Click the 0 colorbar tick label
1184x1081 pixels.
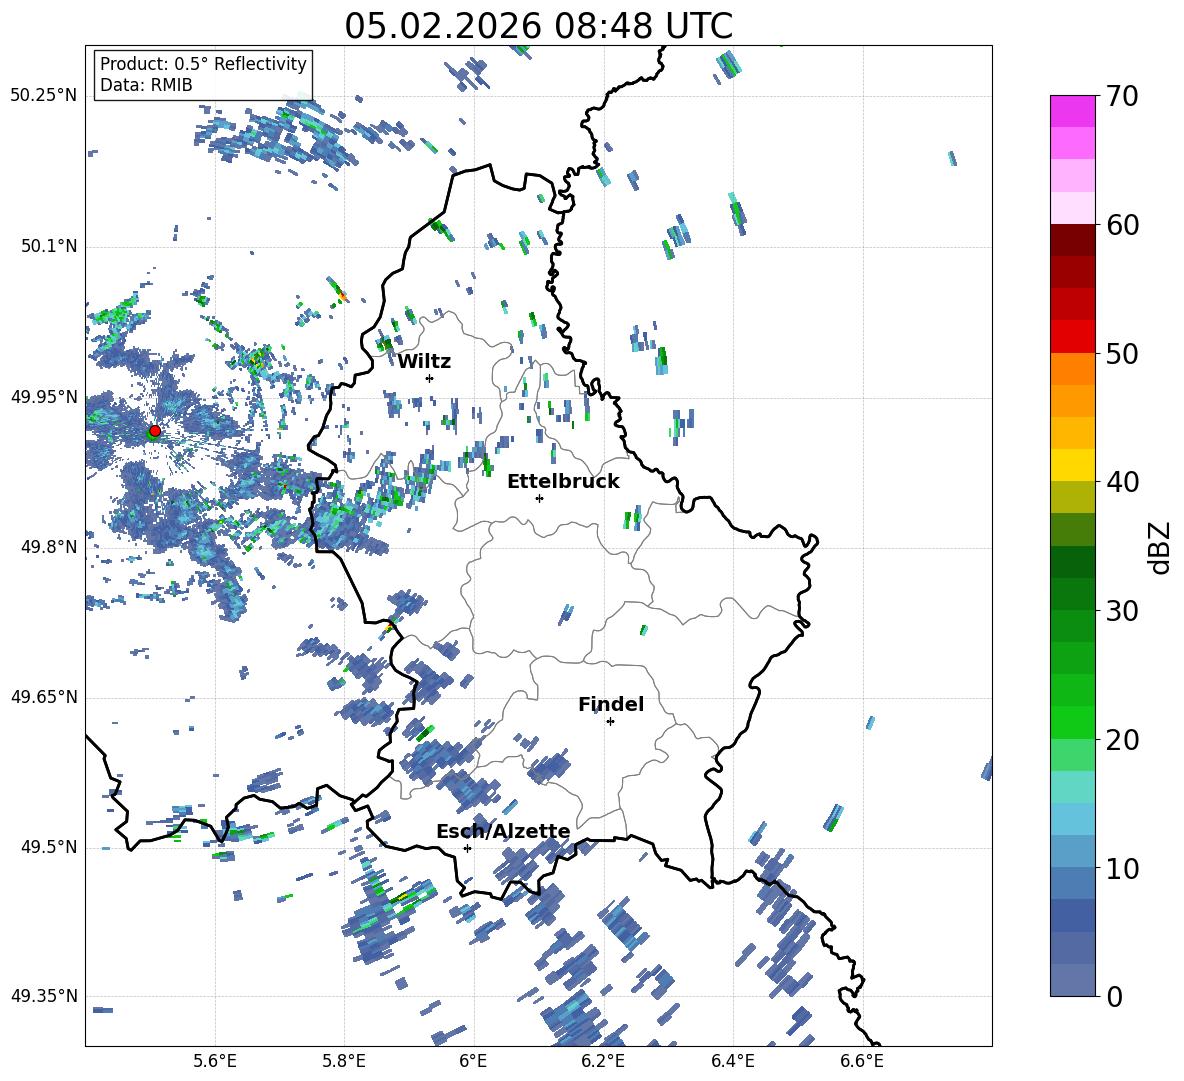click(1114, 997)
